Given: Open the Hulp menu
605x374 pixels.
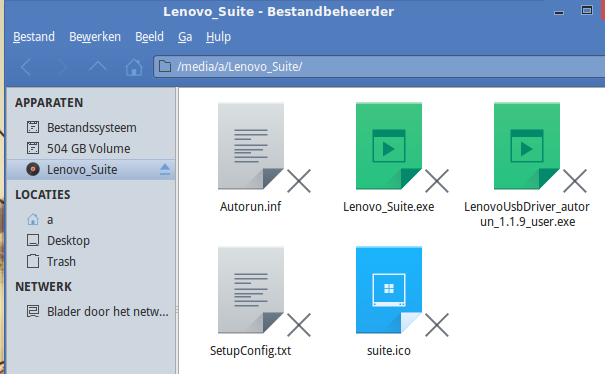Looking at the screenshot, I should [x=218, y=37].
